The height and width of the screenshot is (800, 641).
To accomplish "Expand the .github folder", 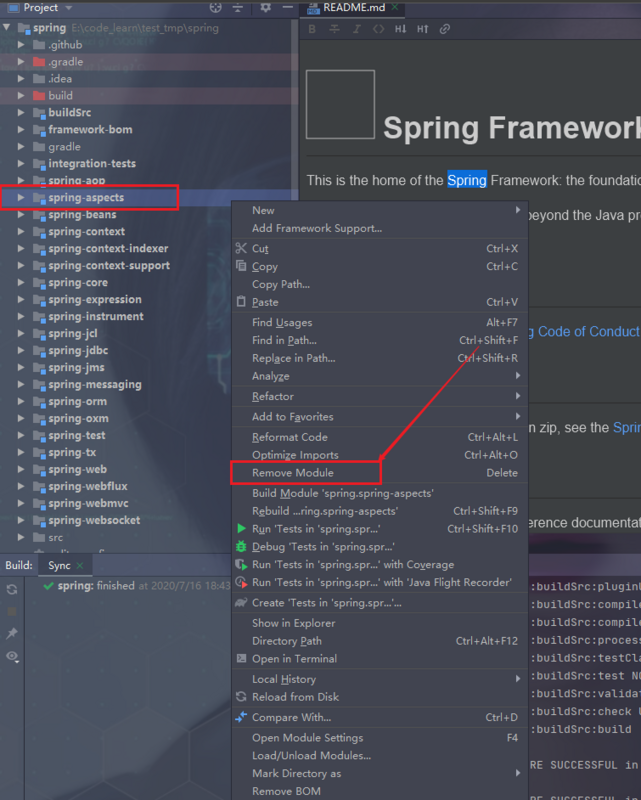I will pos(21,45).
